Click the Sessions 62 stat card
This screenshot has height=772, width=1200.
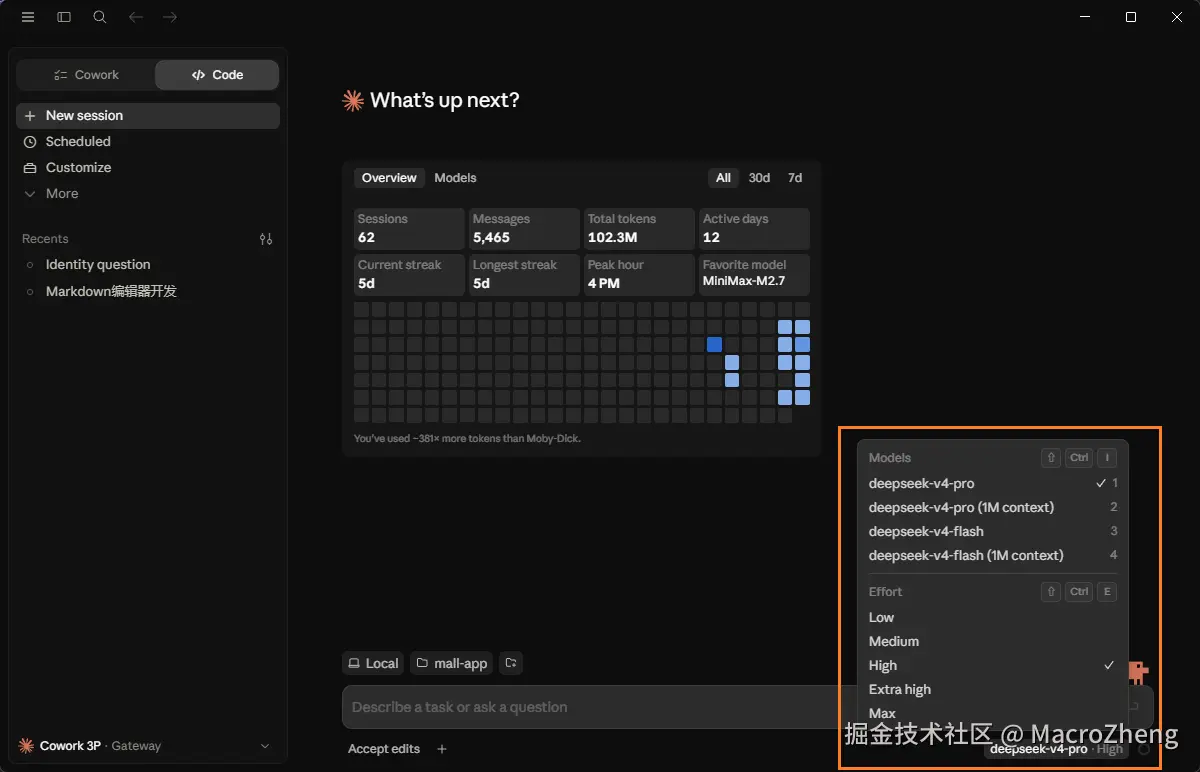click(409, 229)
